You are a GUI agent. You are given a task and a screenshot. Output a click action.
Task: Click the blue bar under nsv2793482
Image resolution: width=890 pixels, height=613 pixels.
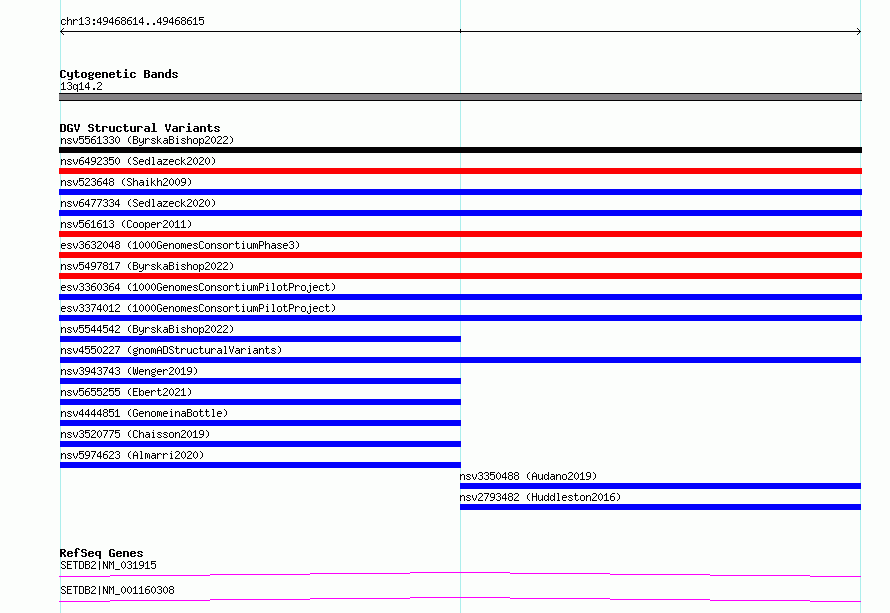tap(660, 507)
